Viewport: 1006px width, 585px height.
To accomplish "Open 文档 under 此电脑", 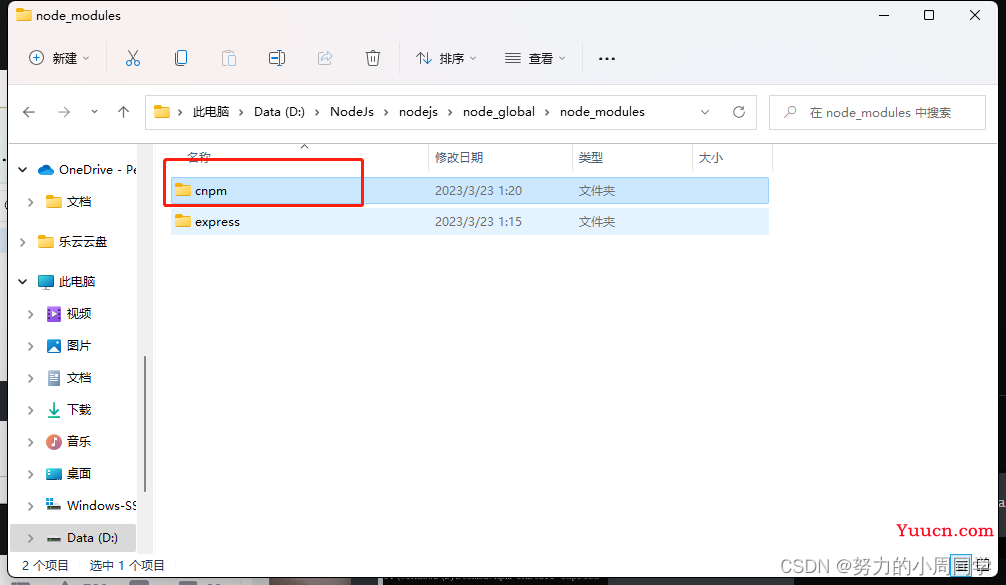I will click(x=69, y=378).
